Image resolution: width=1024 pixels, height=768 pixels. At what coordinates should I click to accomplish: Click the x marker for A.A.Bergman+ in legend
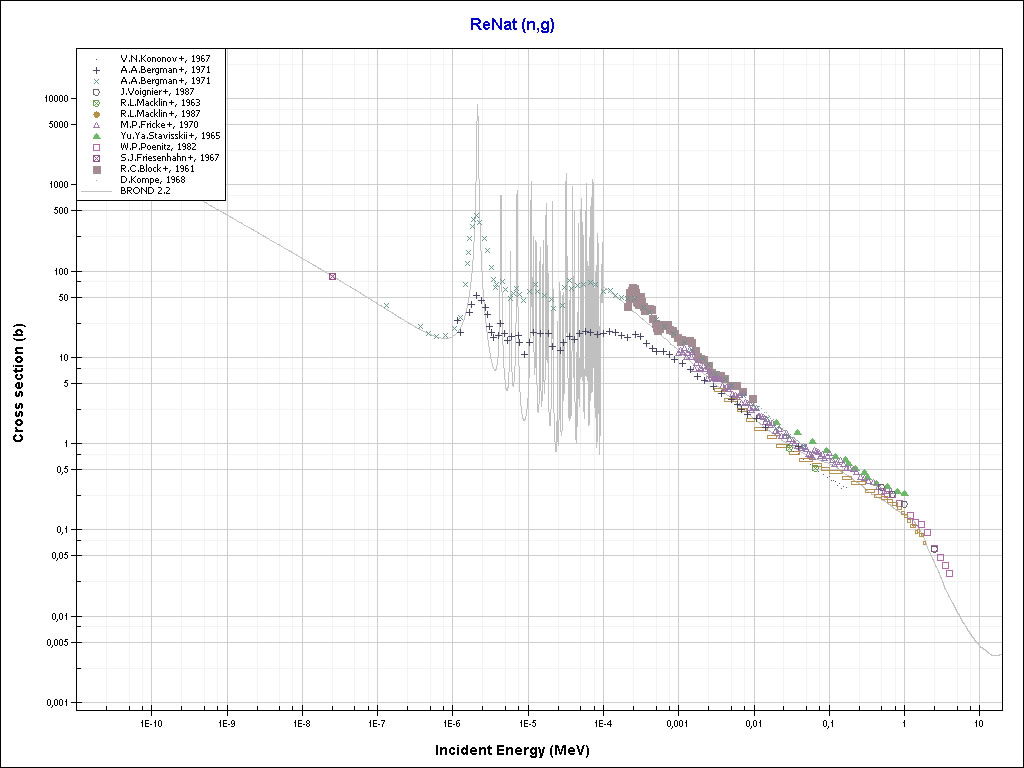[96, 81]
